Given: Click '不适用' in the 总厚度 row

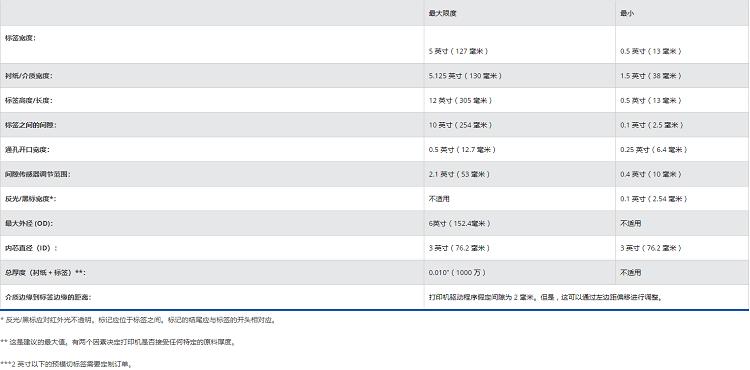Looking at the screenshot, I should point(630,272).
